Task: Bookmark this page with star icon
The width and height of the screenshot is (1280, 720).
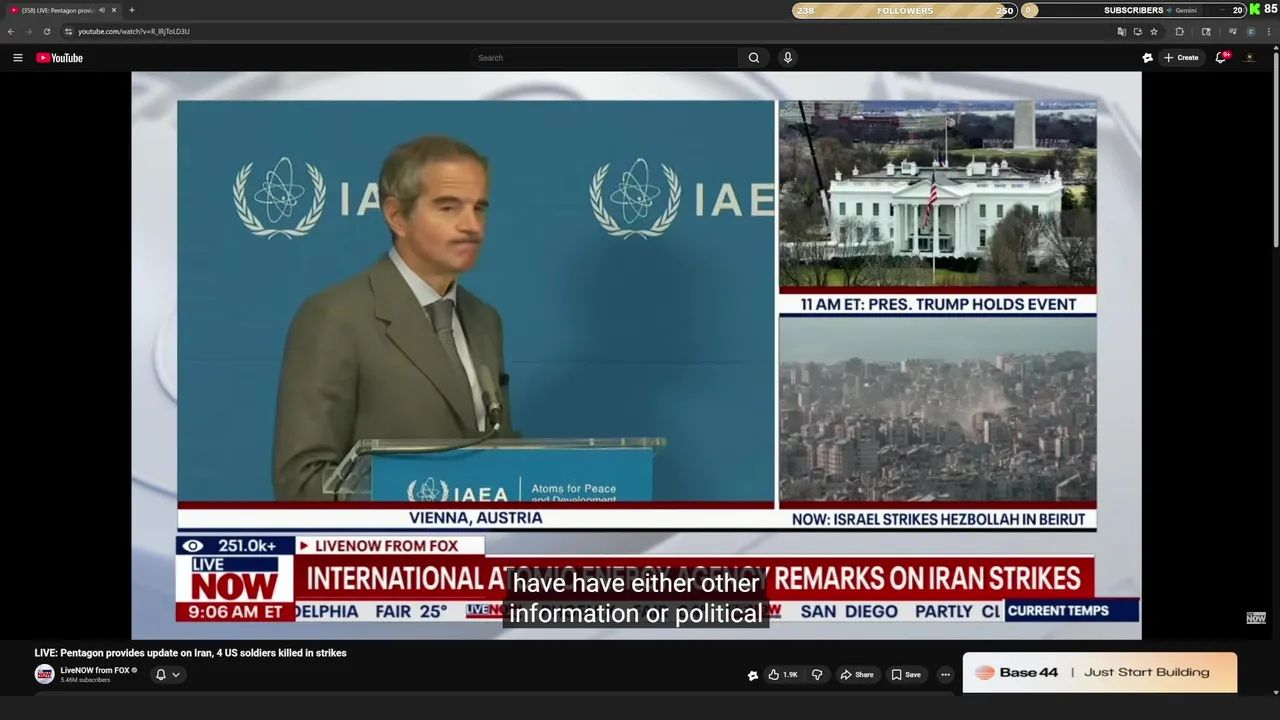Action: click(x=1153, y=31)
